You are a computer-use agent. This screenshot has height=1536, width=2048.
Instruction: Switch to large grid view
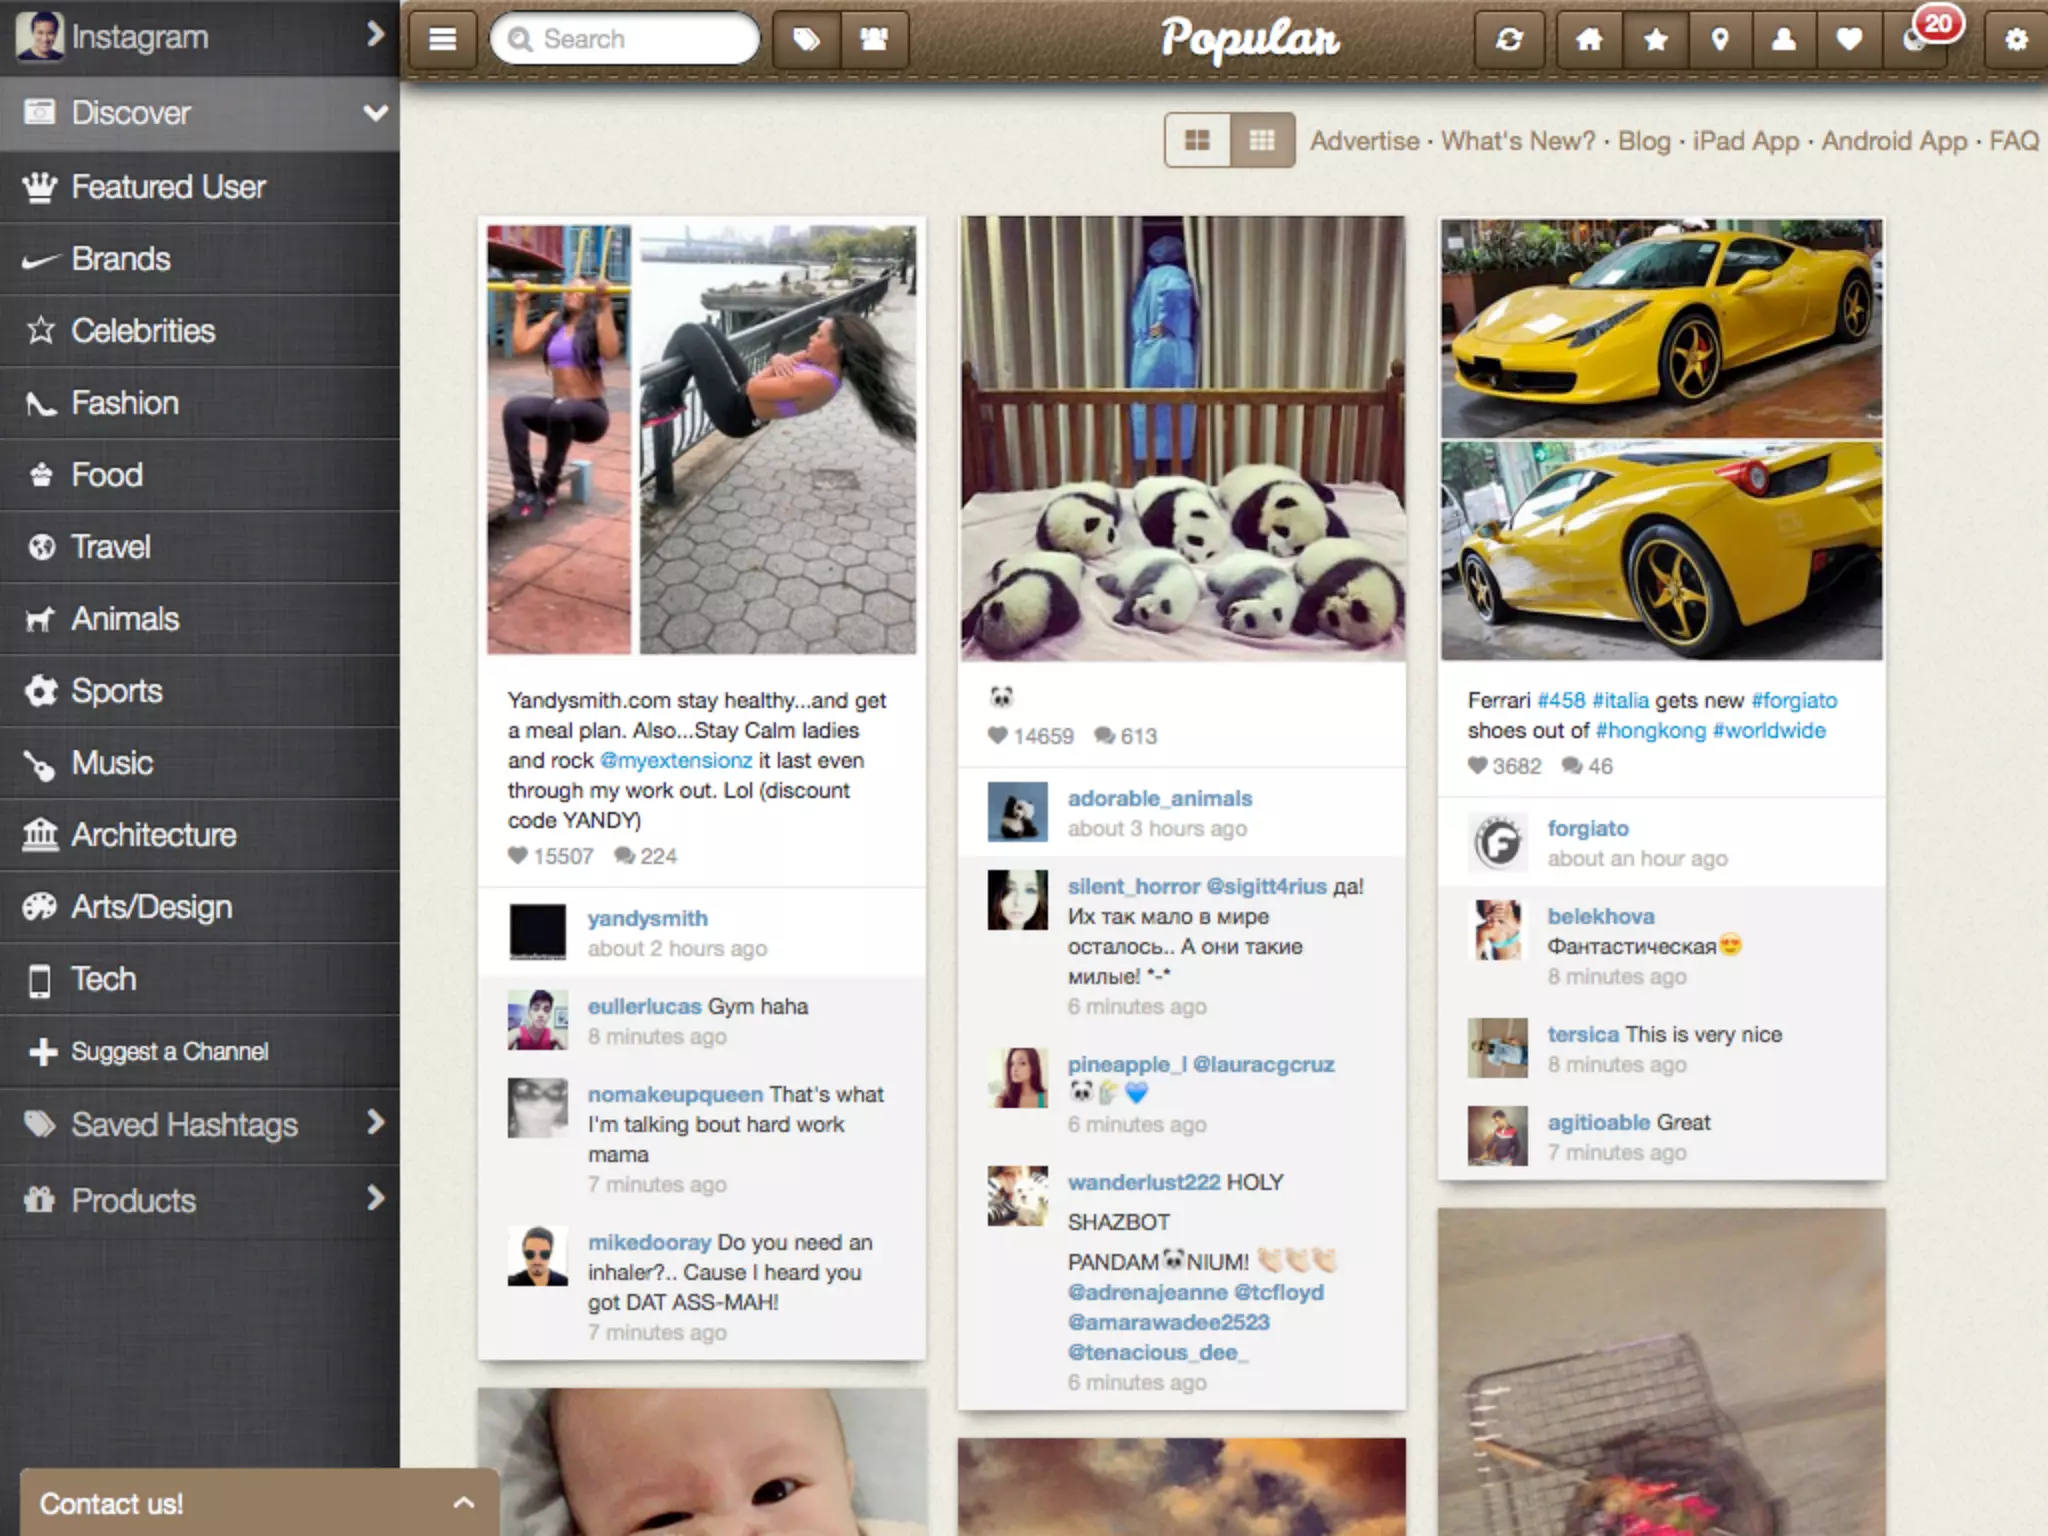point(1197,140)
